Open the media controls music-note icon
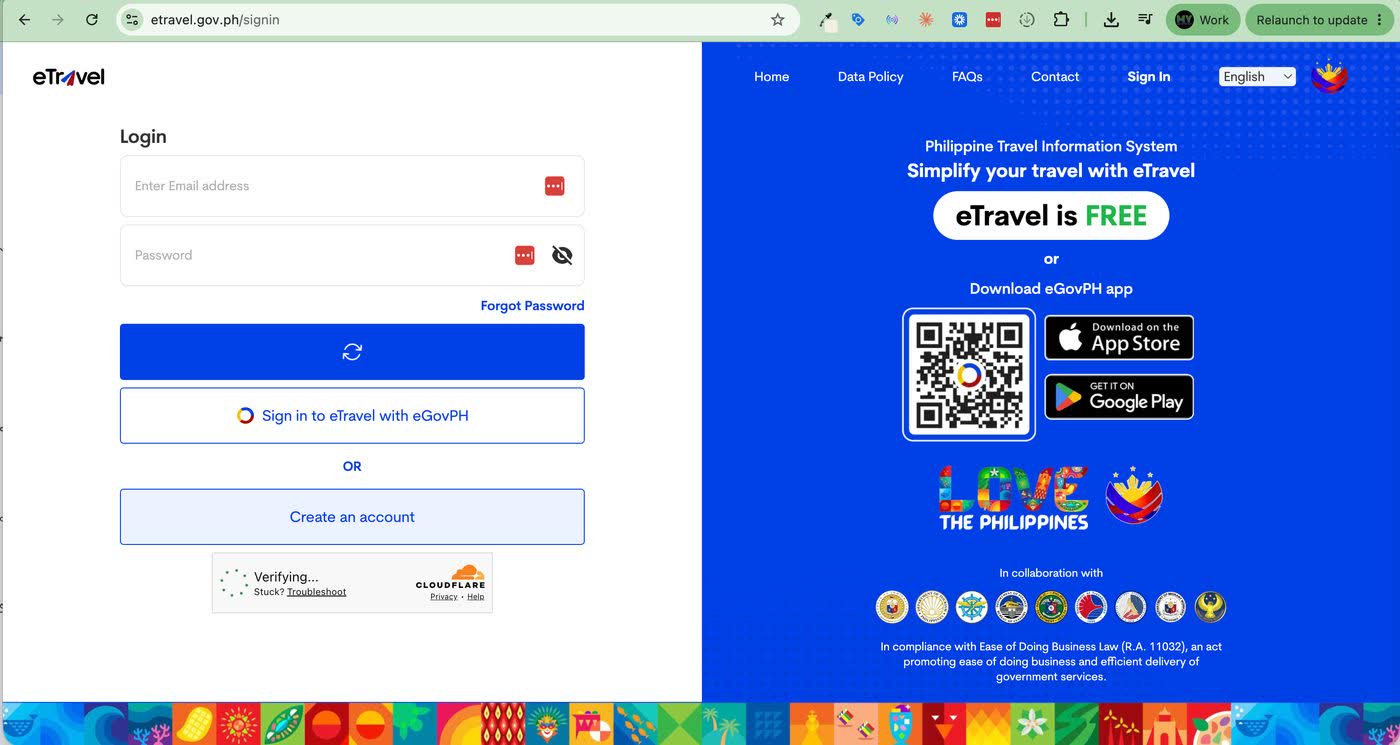The height and width of the screenshot is (745, 1400). coord(1145,20)
